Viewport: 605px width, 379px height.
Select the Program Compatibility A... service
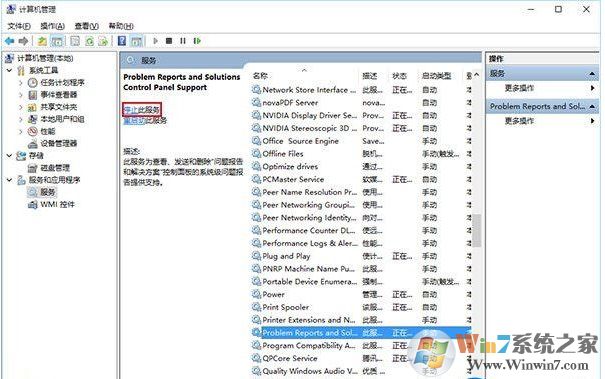(361, 345)
